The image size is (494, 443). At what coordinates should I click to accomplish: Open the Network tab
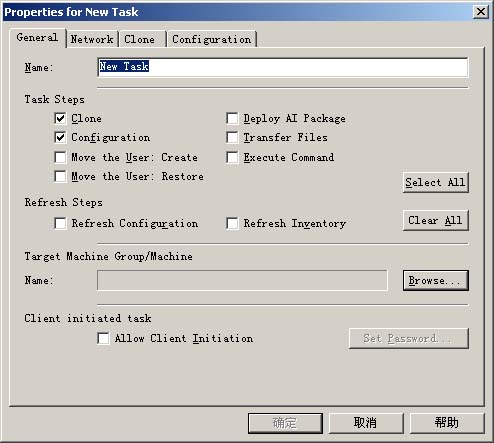tap(92, 39)
